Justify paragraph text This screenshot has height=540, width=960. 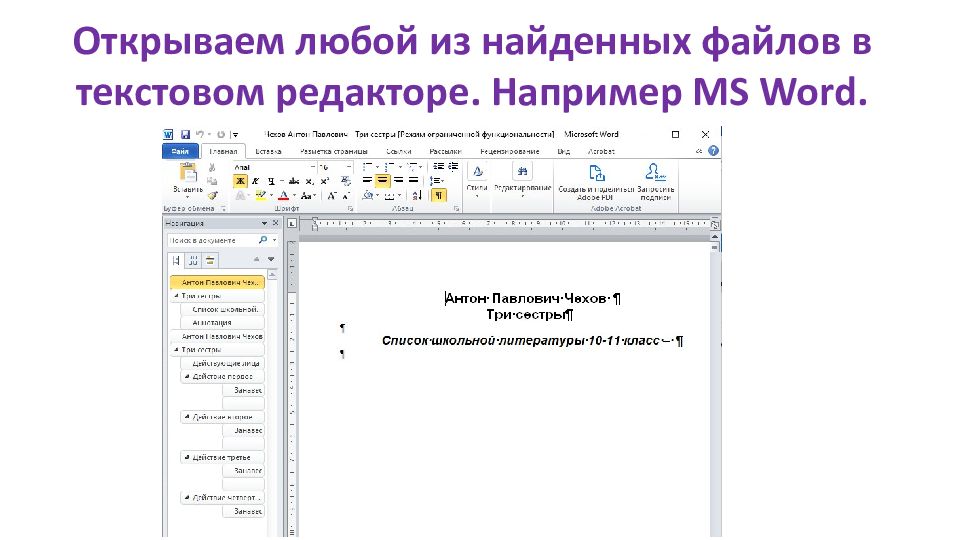pos(413,181)
